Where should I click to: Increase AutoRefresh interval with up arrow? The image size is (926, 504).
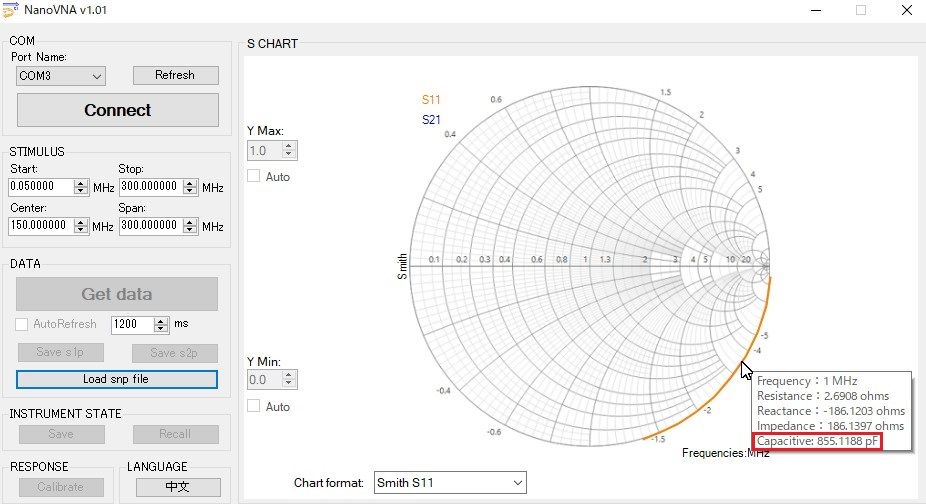tap(161, 321)
